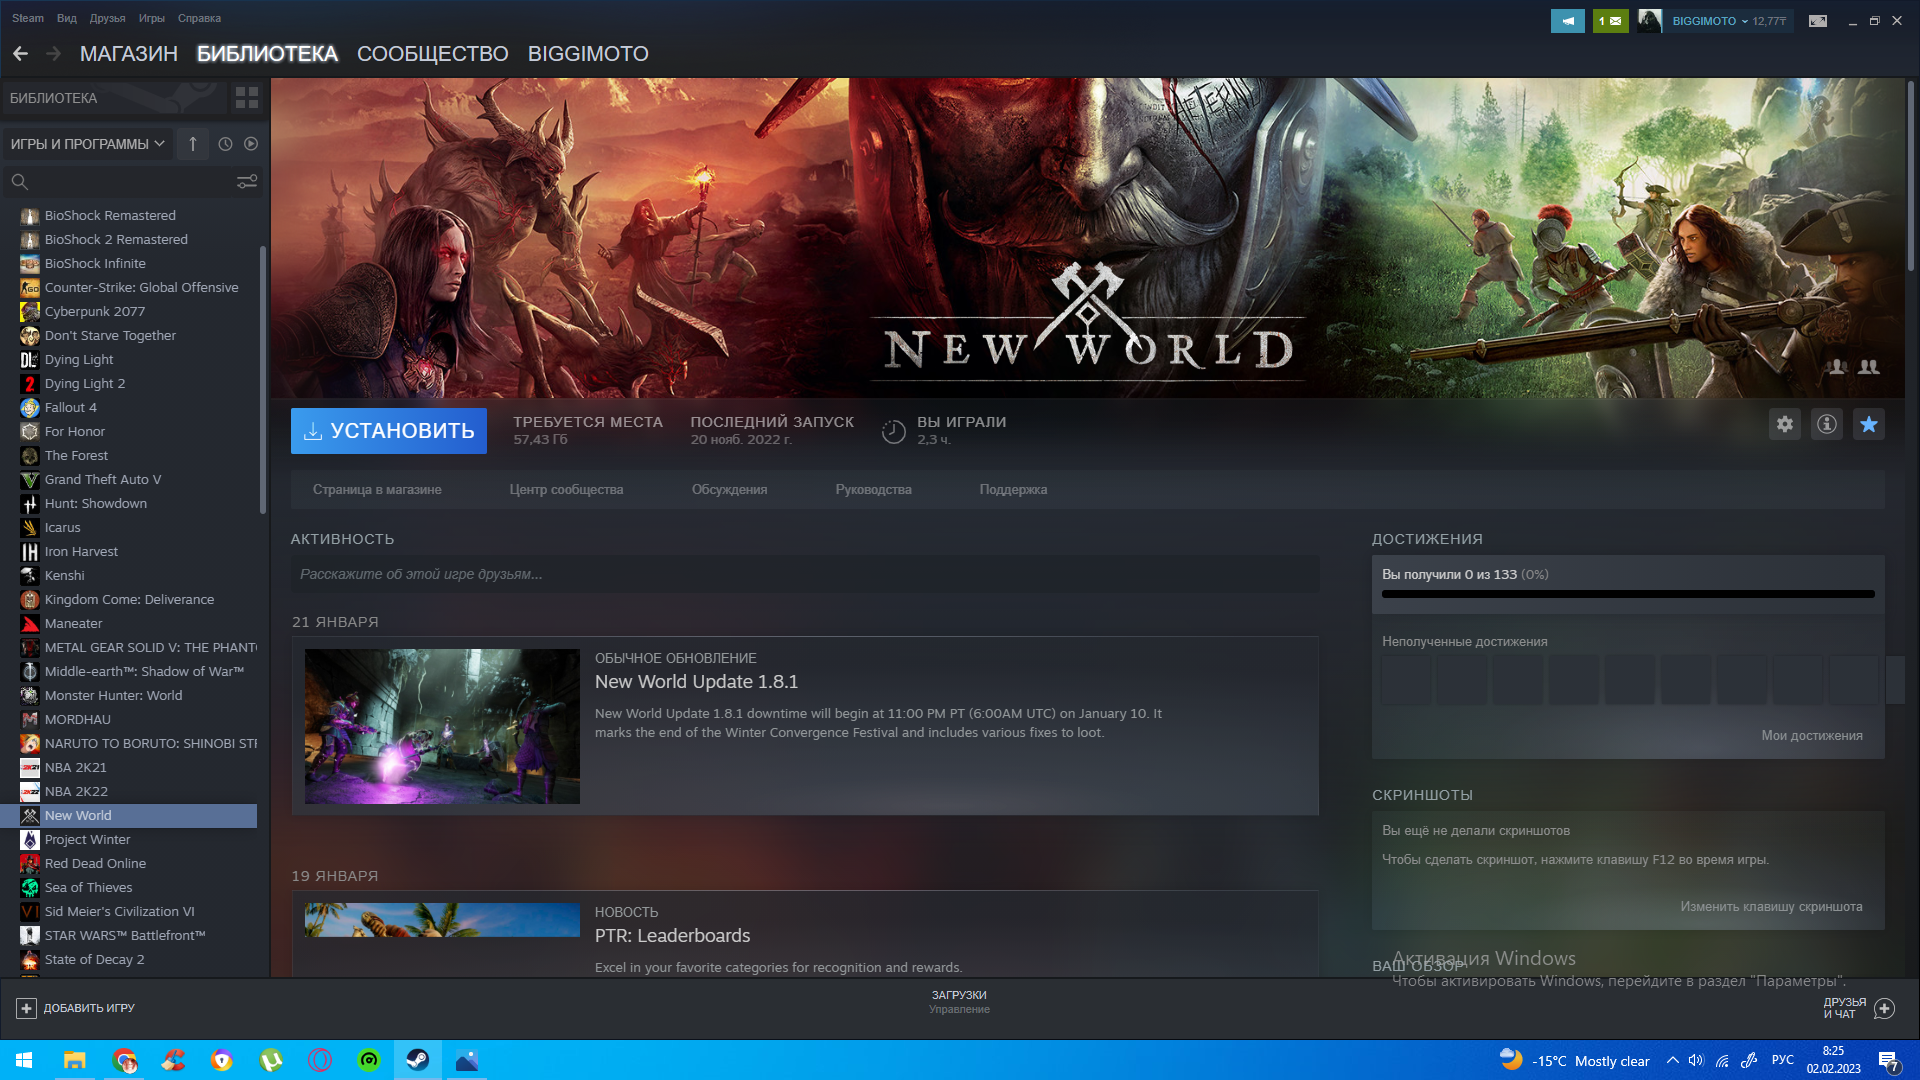The image size is (1920, 1080).
Task: Open Поддержка link
Action: click(x=1013, y=490)
